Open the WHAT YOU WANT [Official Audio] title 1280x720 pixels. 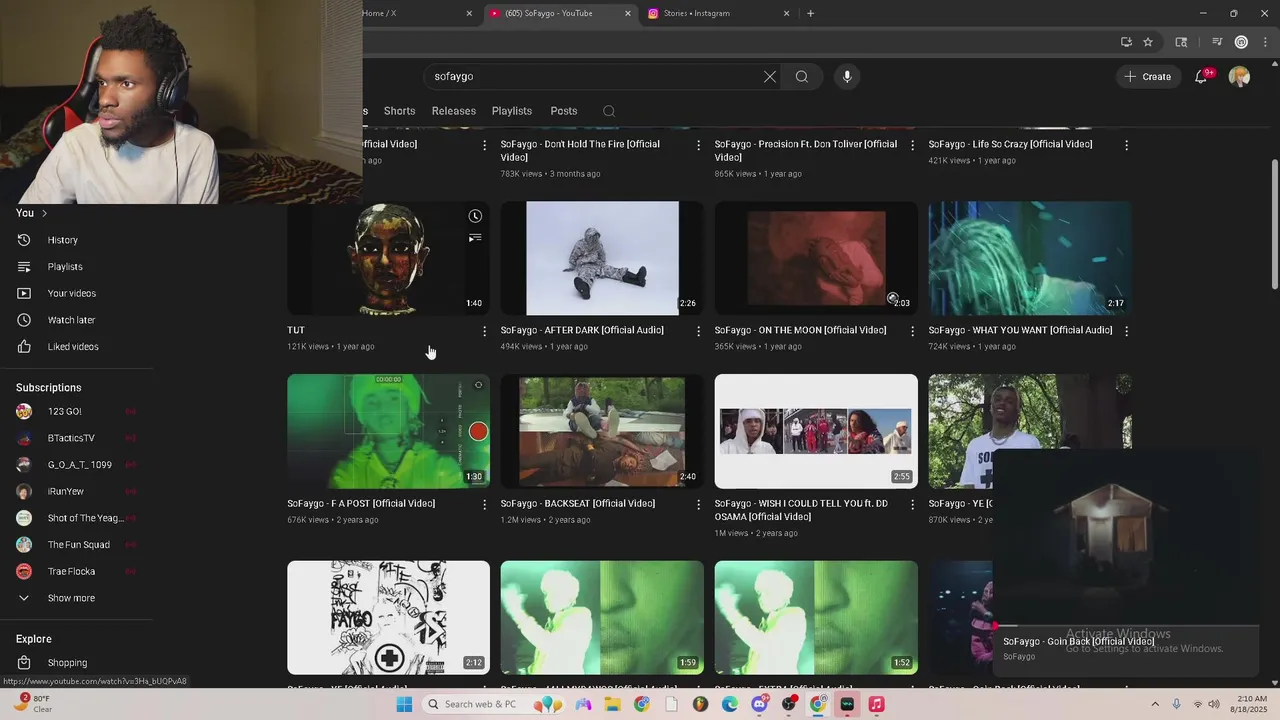click(x=1020, y=330)
